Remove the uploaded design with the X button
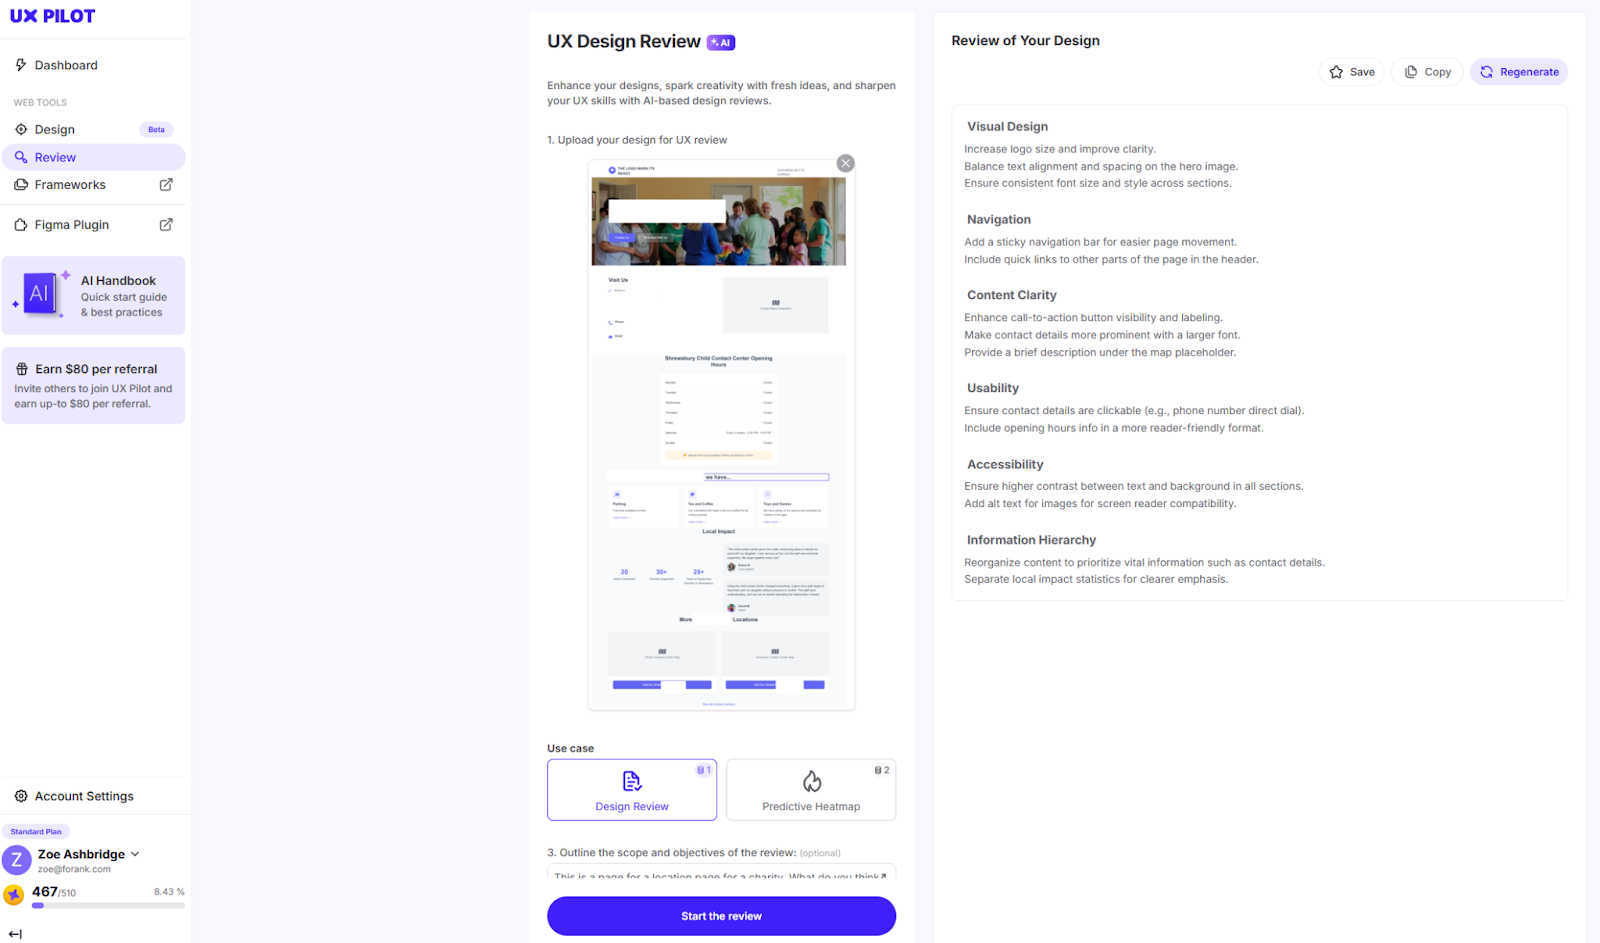This screenshot has height=943, width=1600. point(845,162)
